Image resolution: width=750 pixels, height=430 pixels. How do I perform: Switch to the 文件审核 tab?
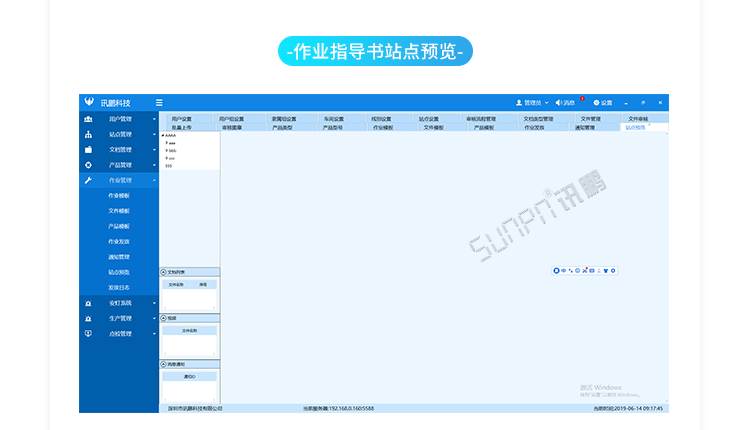[x=644, y=119]
